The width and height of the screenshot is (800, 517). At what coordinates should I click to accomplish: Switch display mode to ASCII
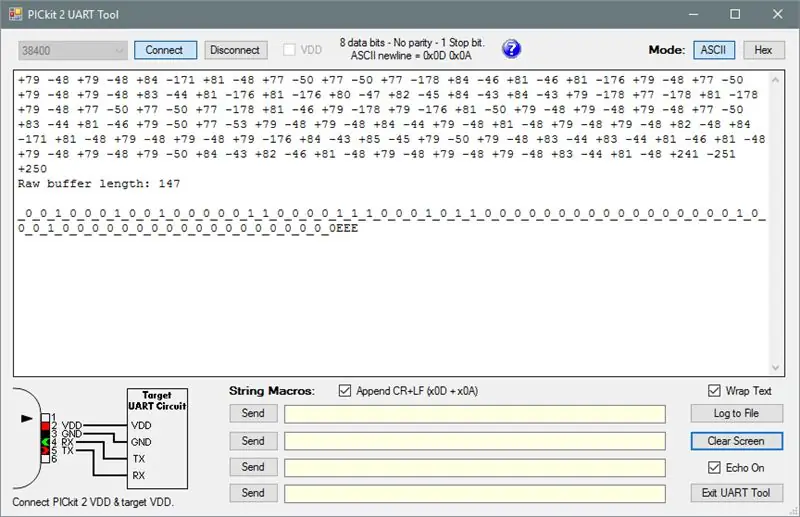[x=714, y=50]
